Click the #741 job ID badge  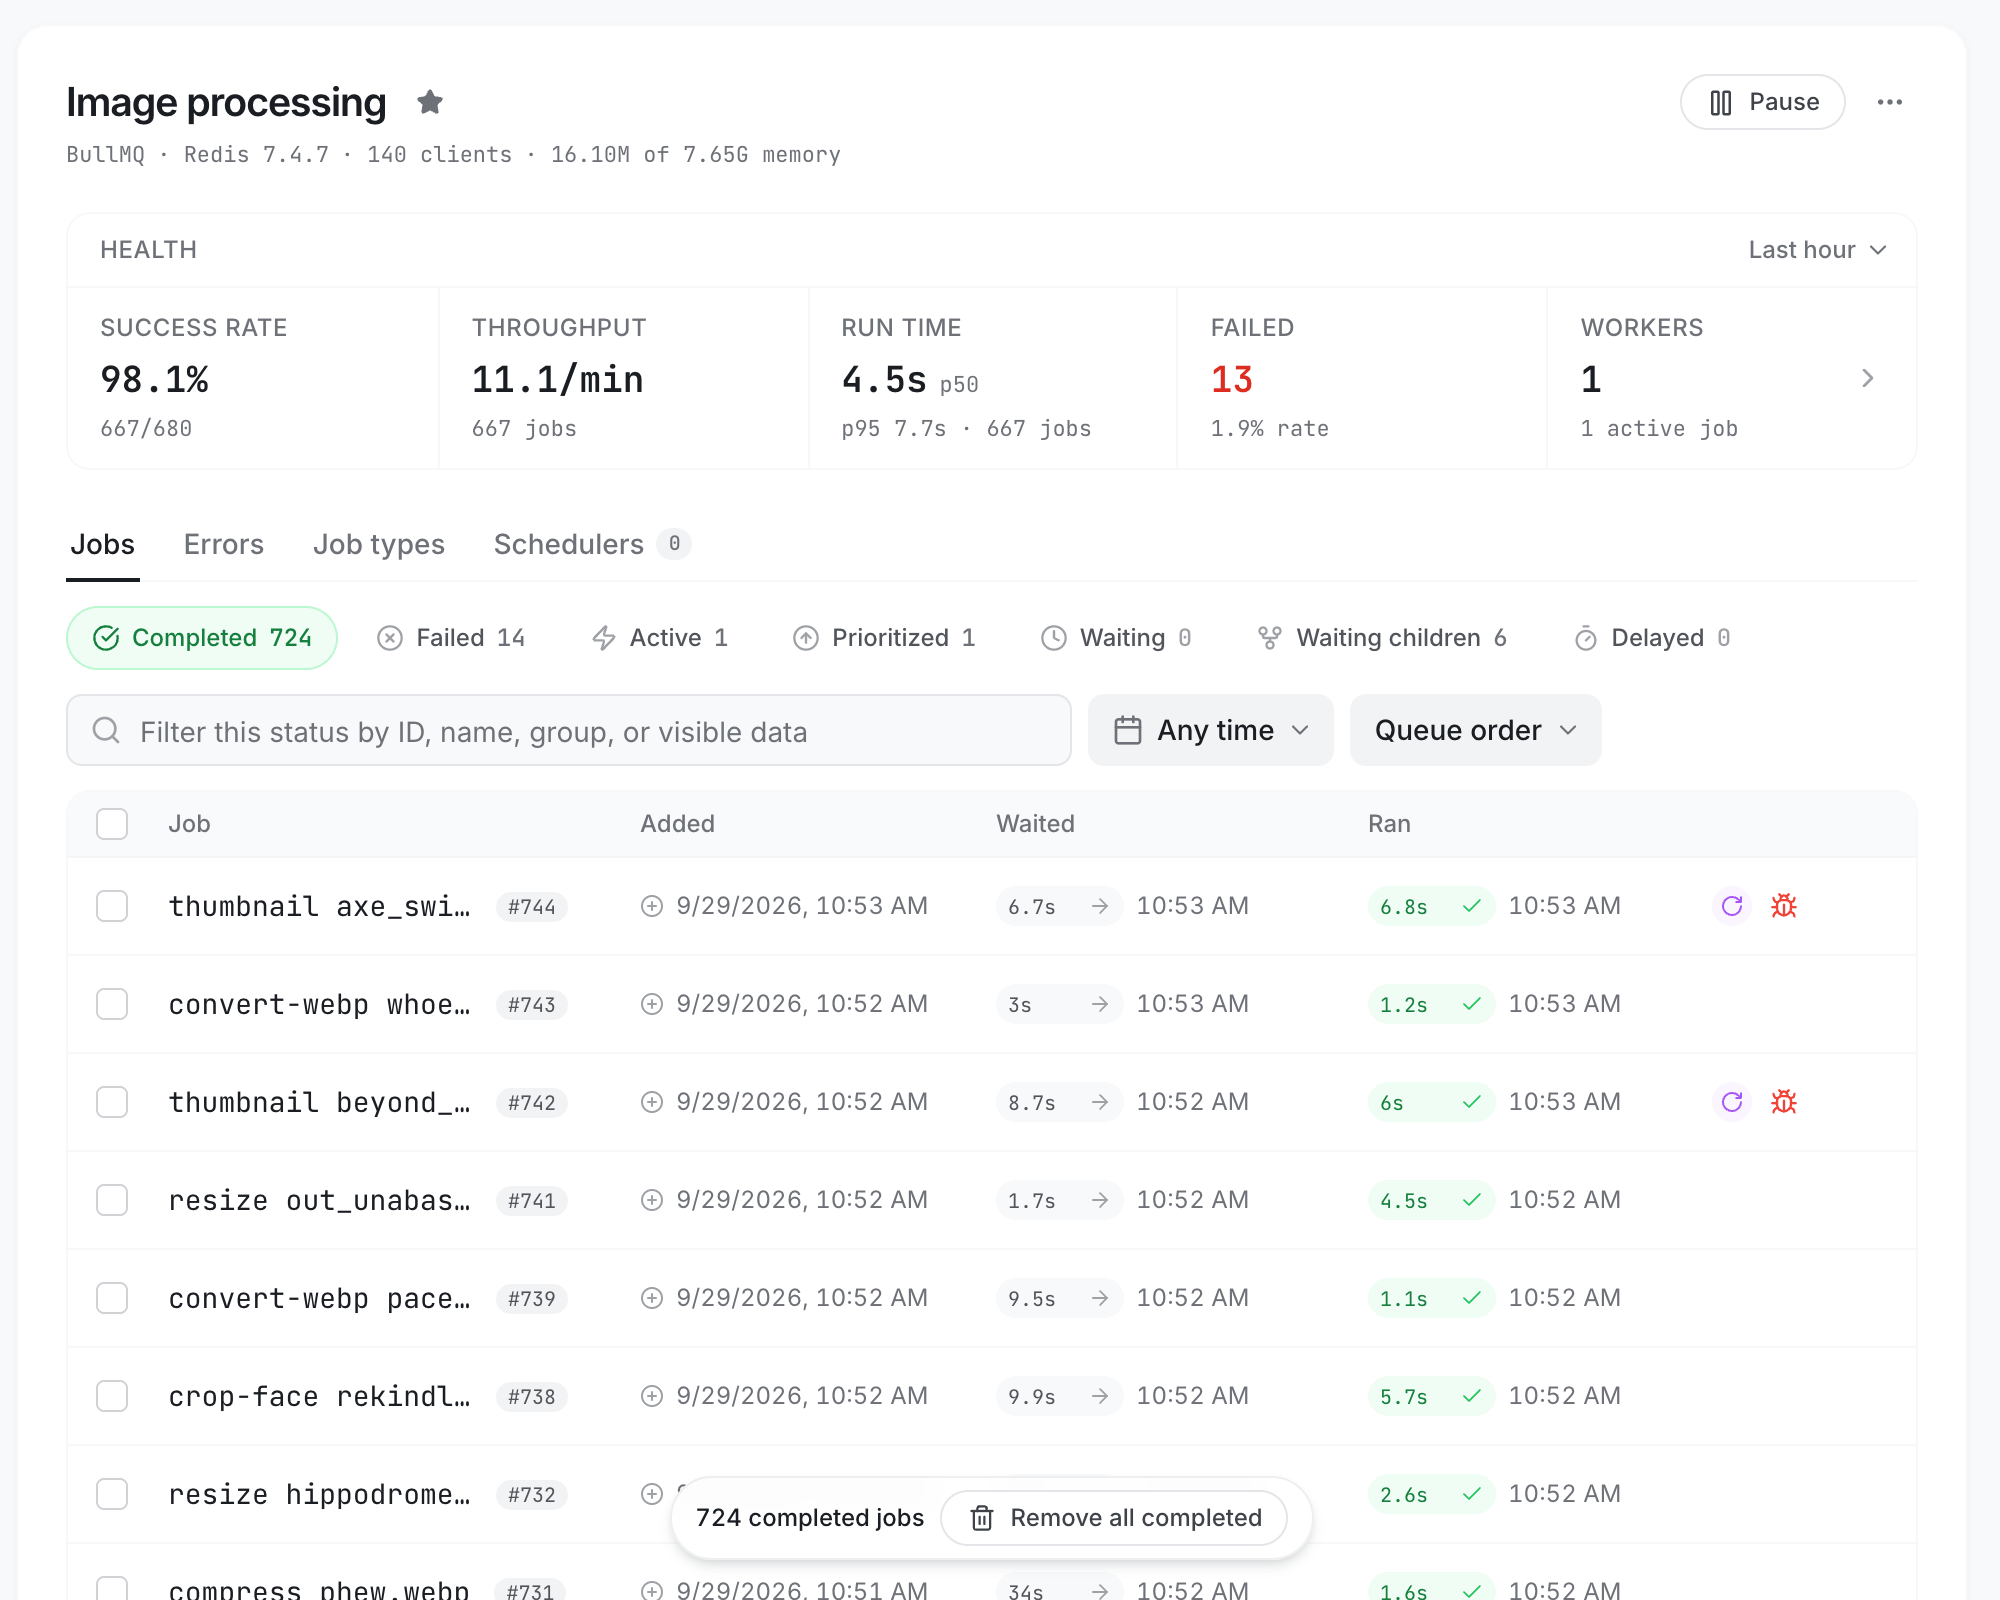[x=532, y=1200]
